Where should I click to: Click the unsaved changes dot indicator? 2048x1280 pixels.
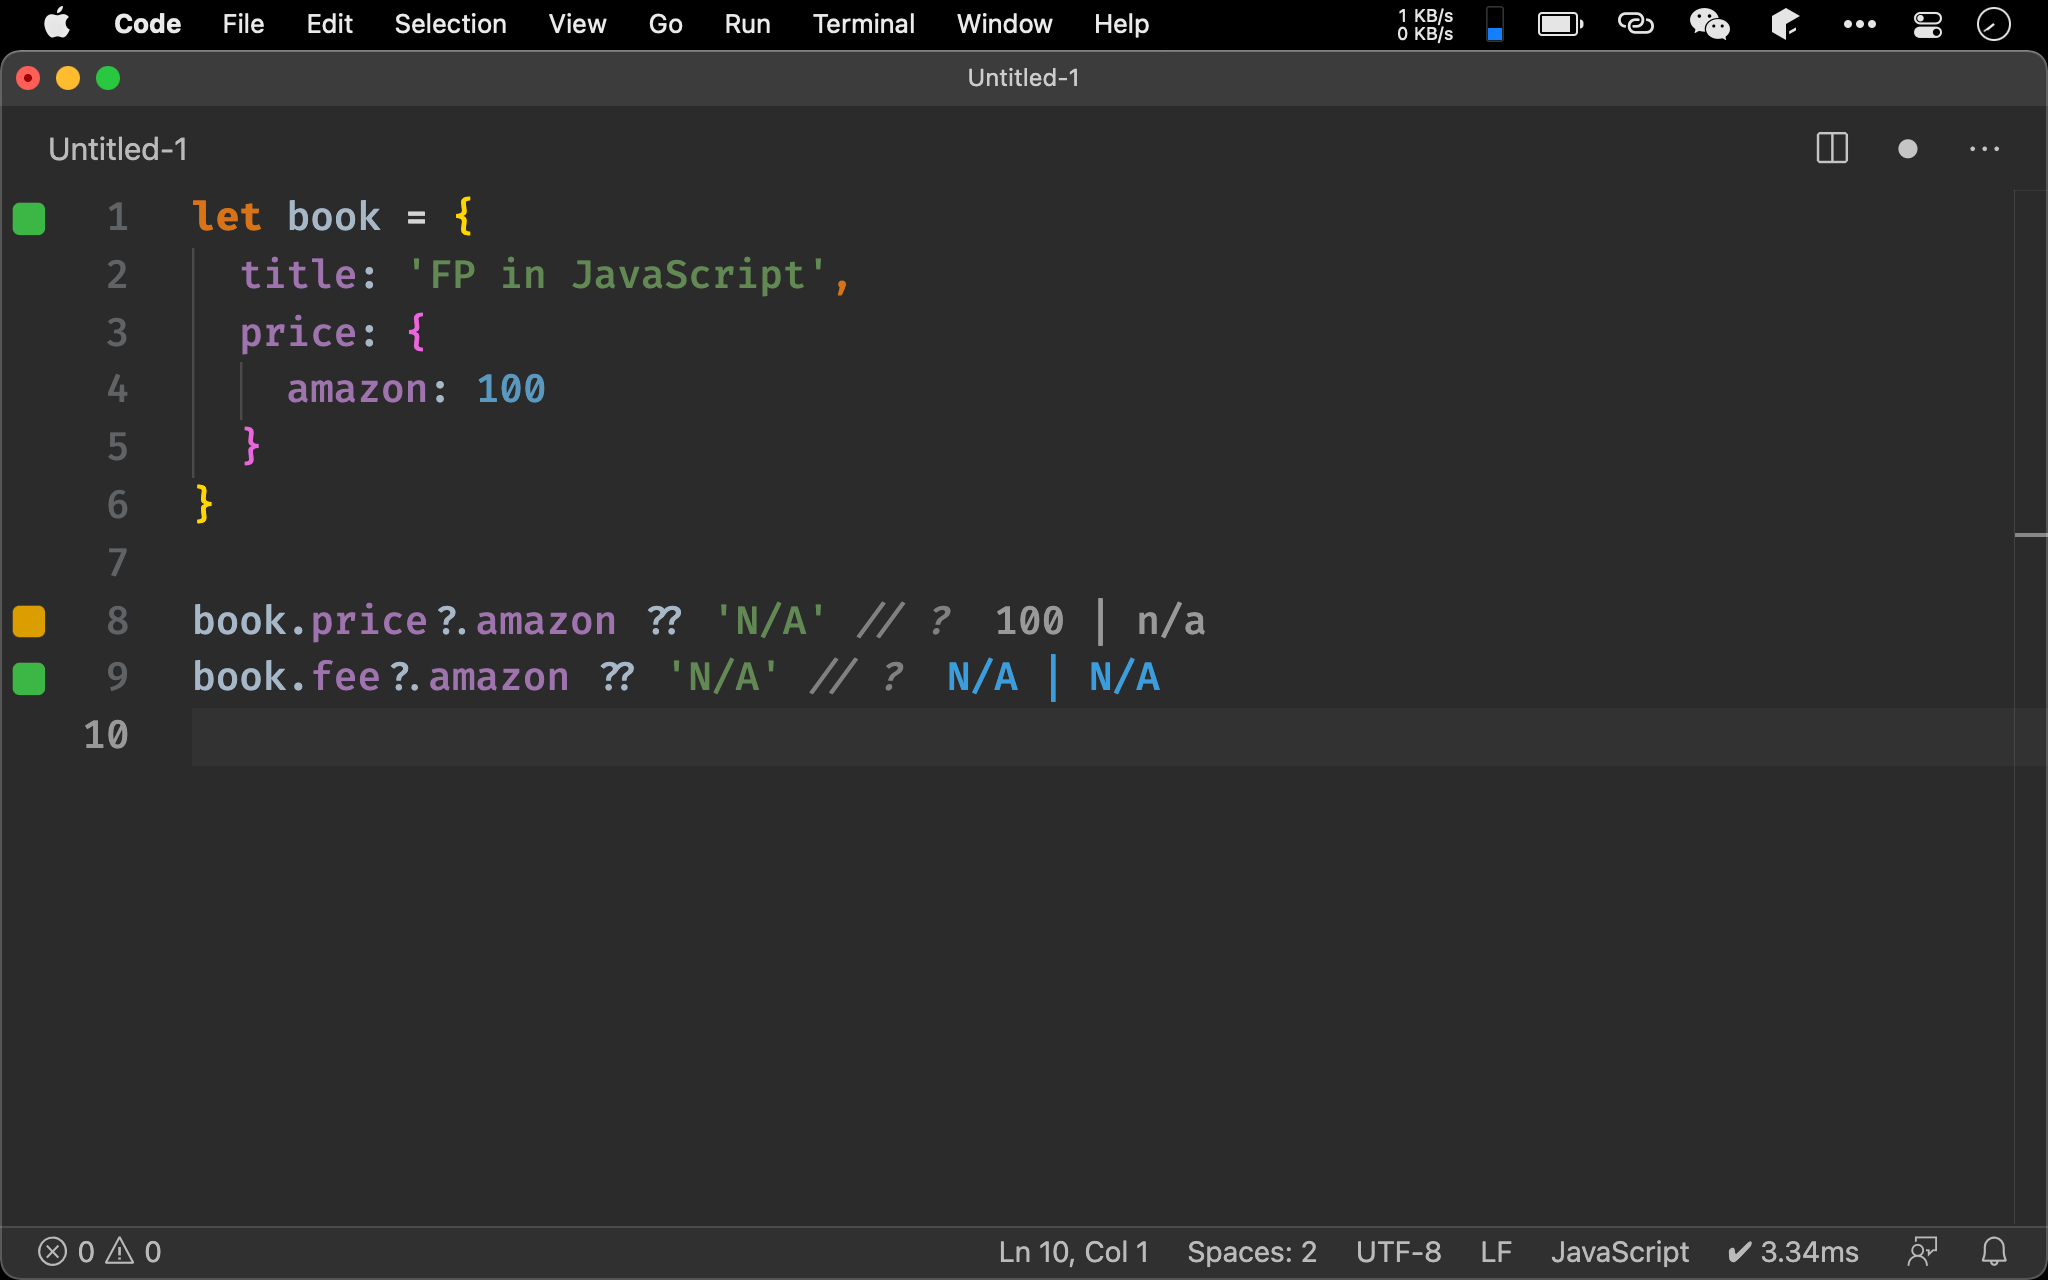pos(1907,149)
